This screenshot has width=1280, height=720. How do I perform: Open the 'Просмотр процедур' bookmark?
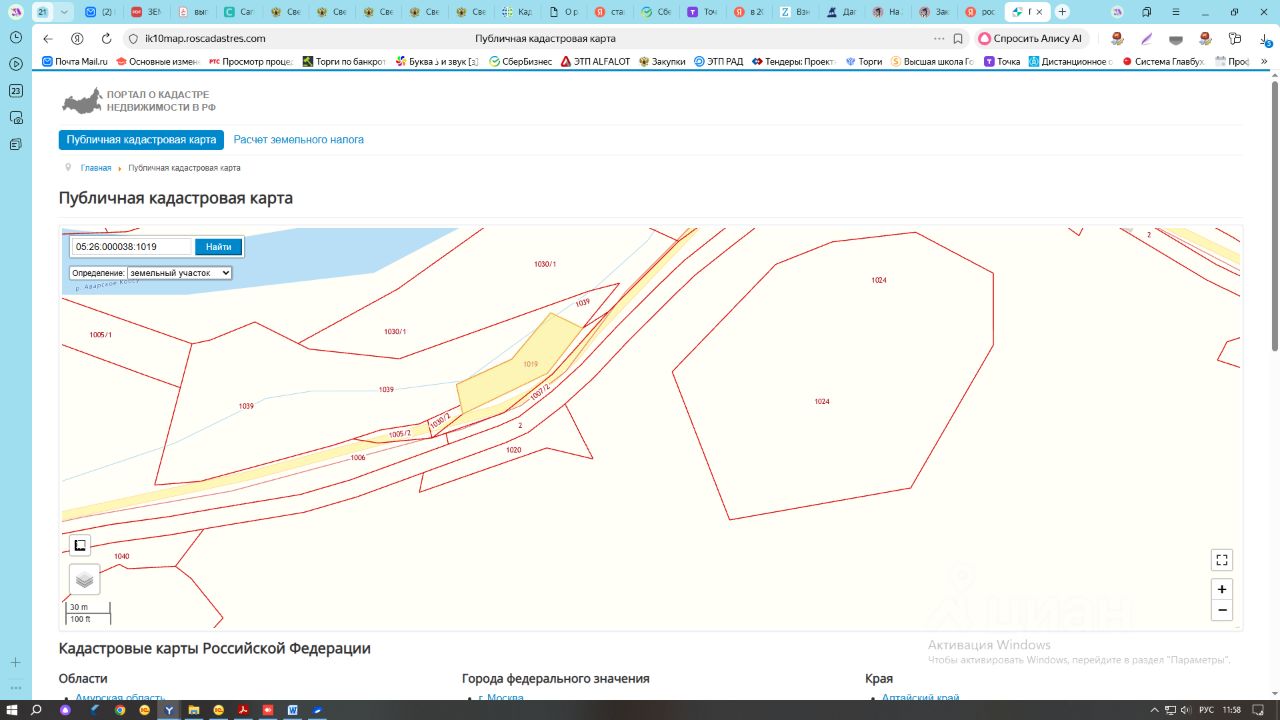pos(250,61)
